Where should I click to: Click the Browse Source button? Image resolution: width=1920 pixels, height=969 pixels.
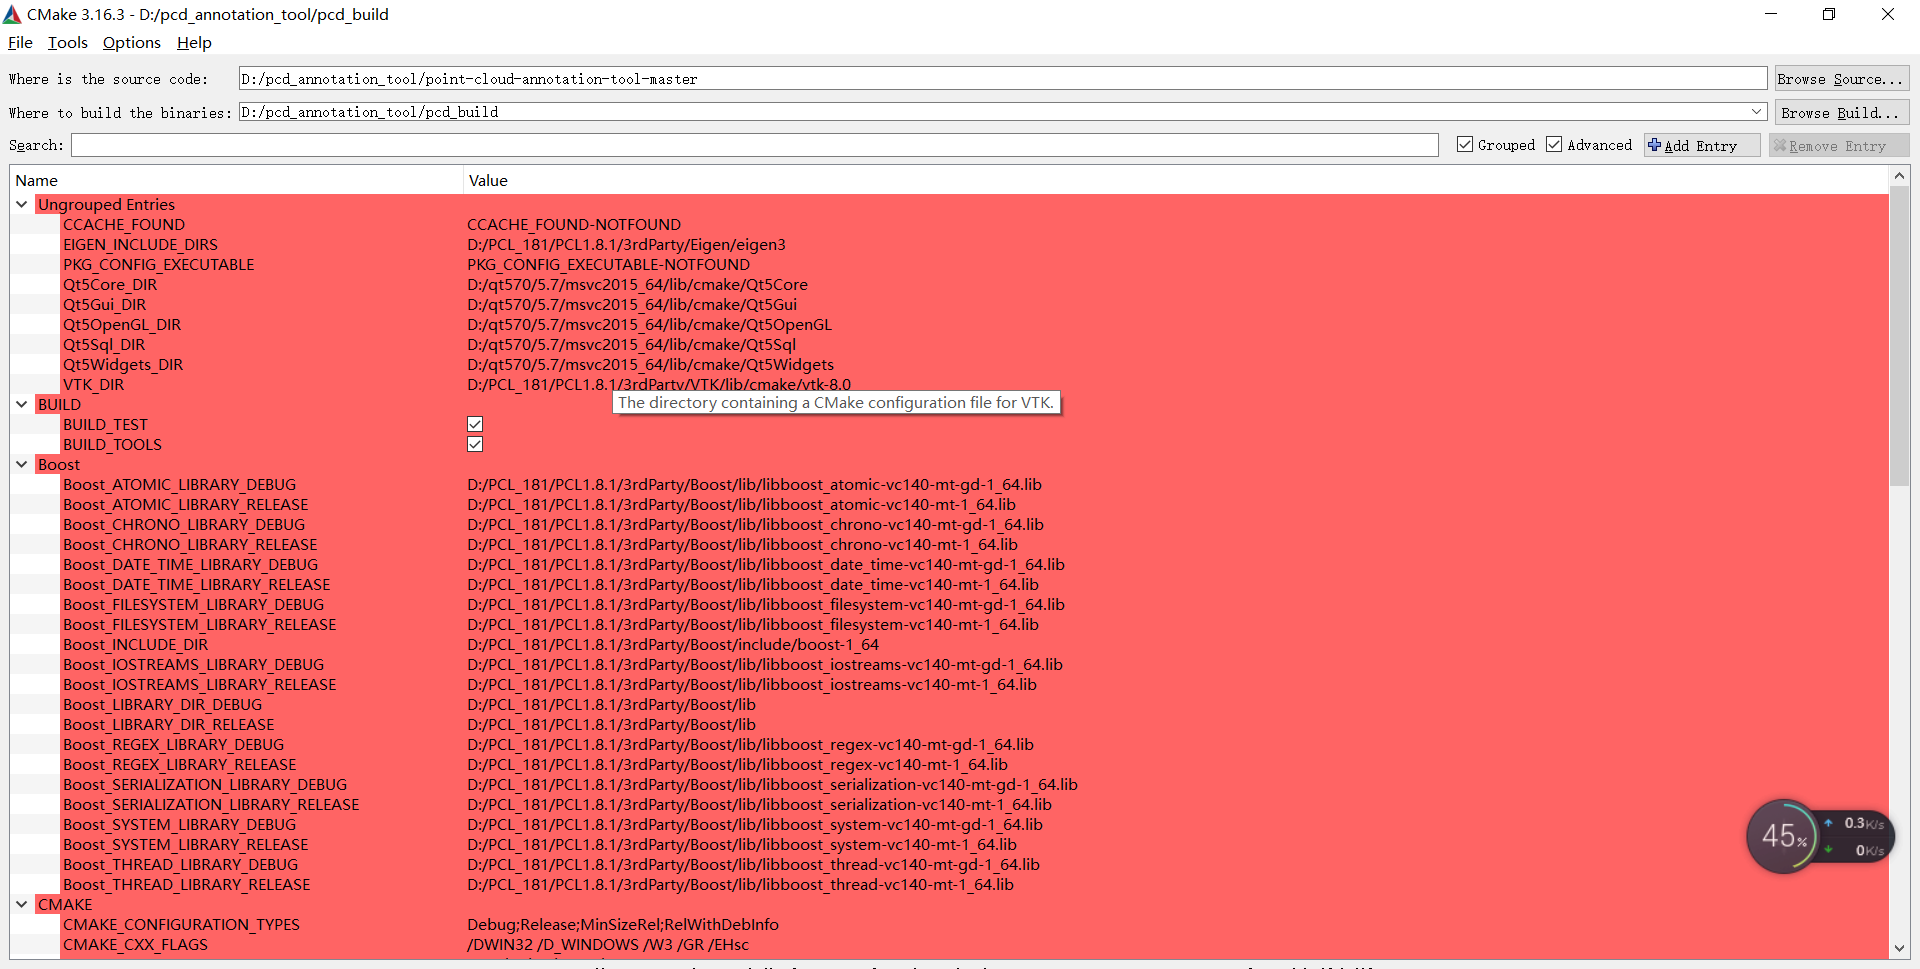tap(1841, 79)
